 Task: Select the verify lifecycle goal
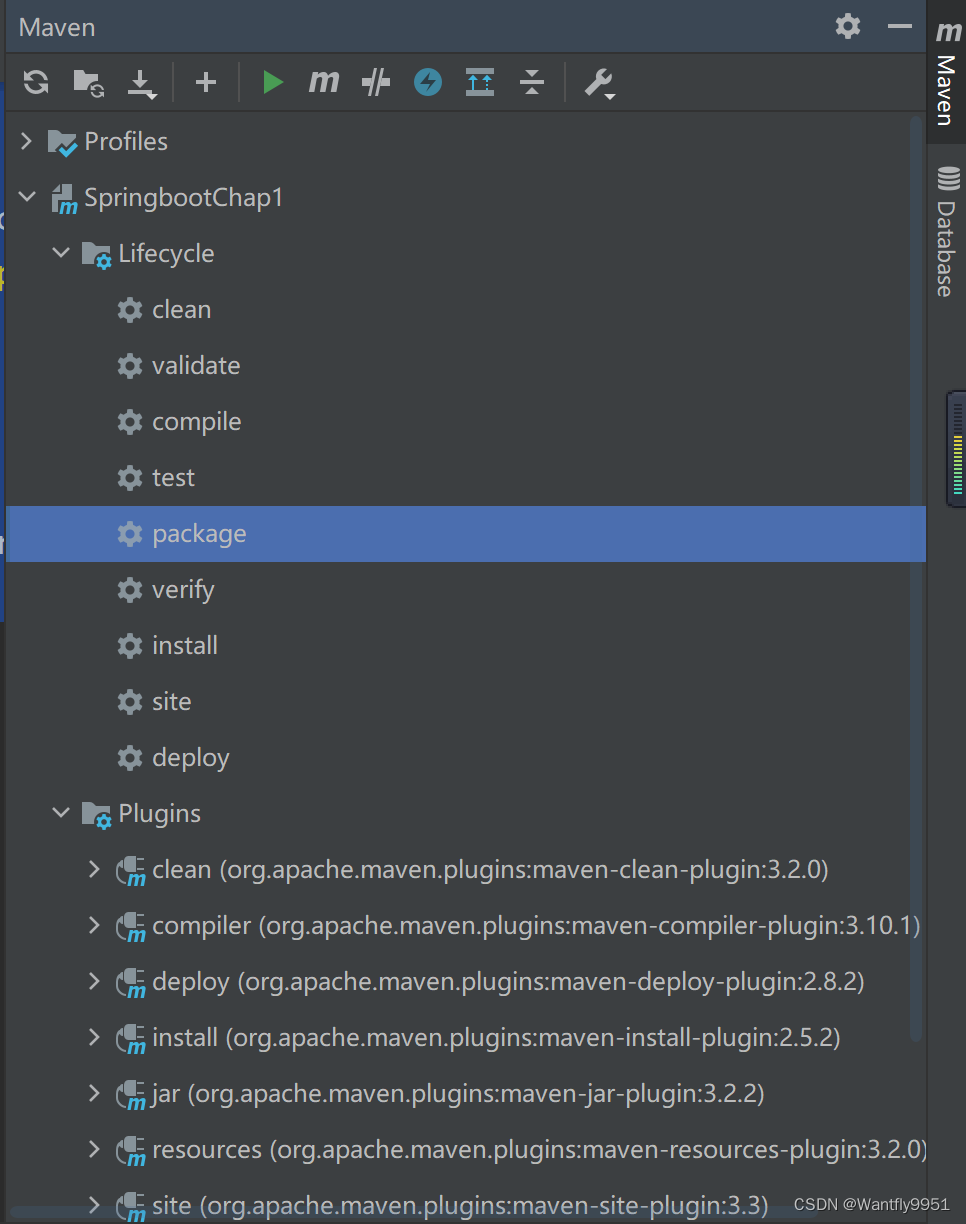[466, 589]
